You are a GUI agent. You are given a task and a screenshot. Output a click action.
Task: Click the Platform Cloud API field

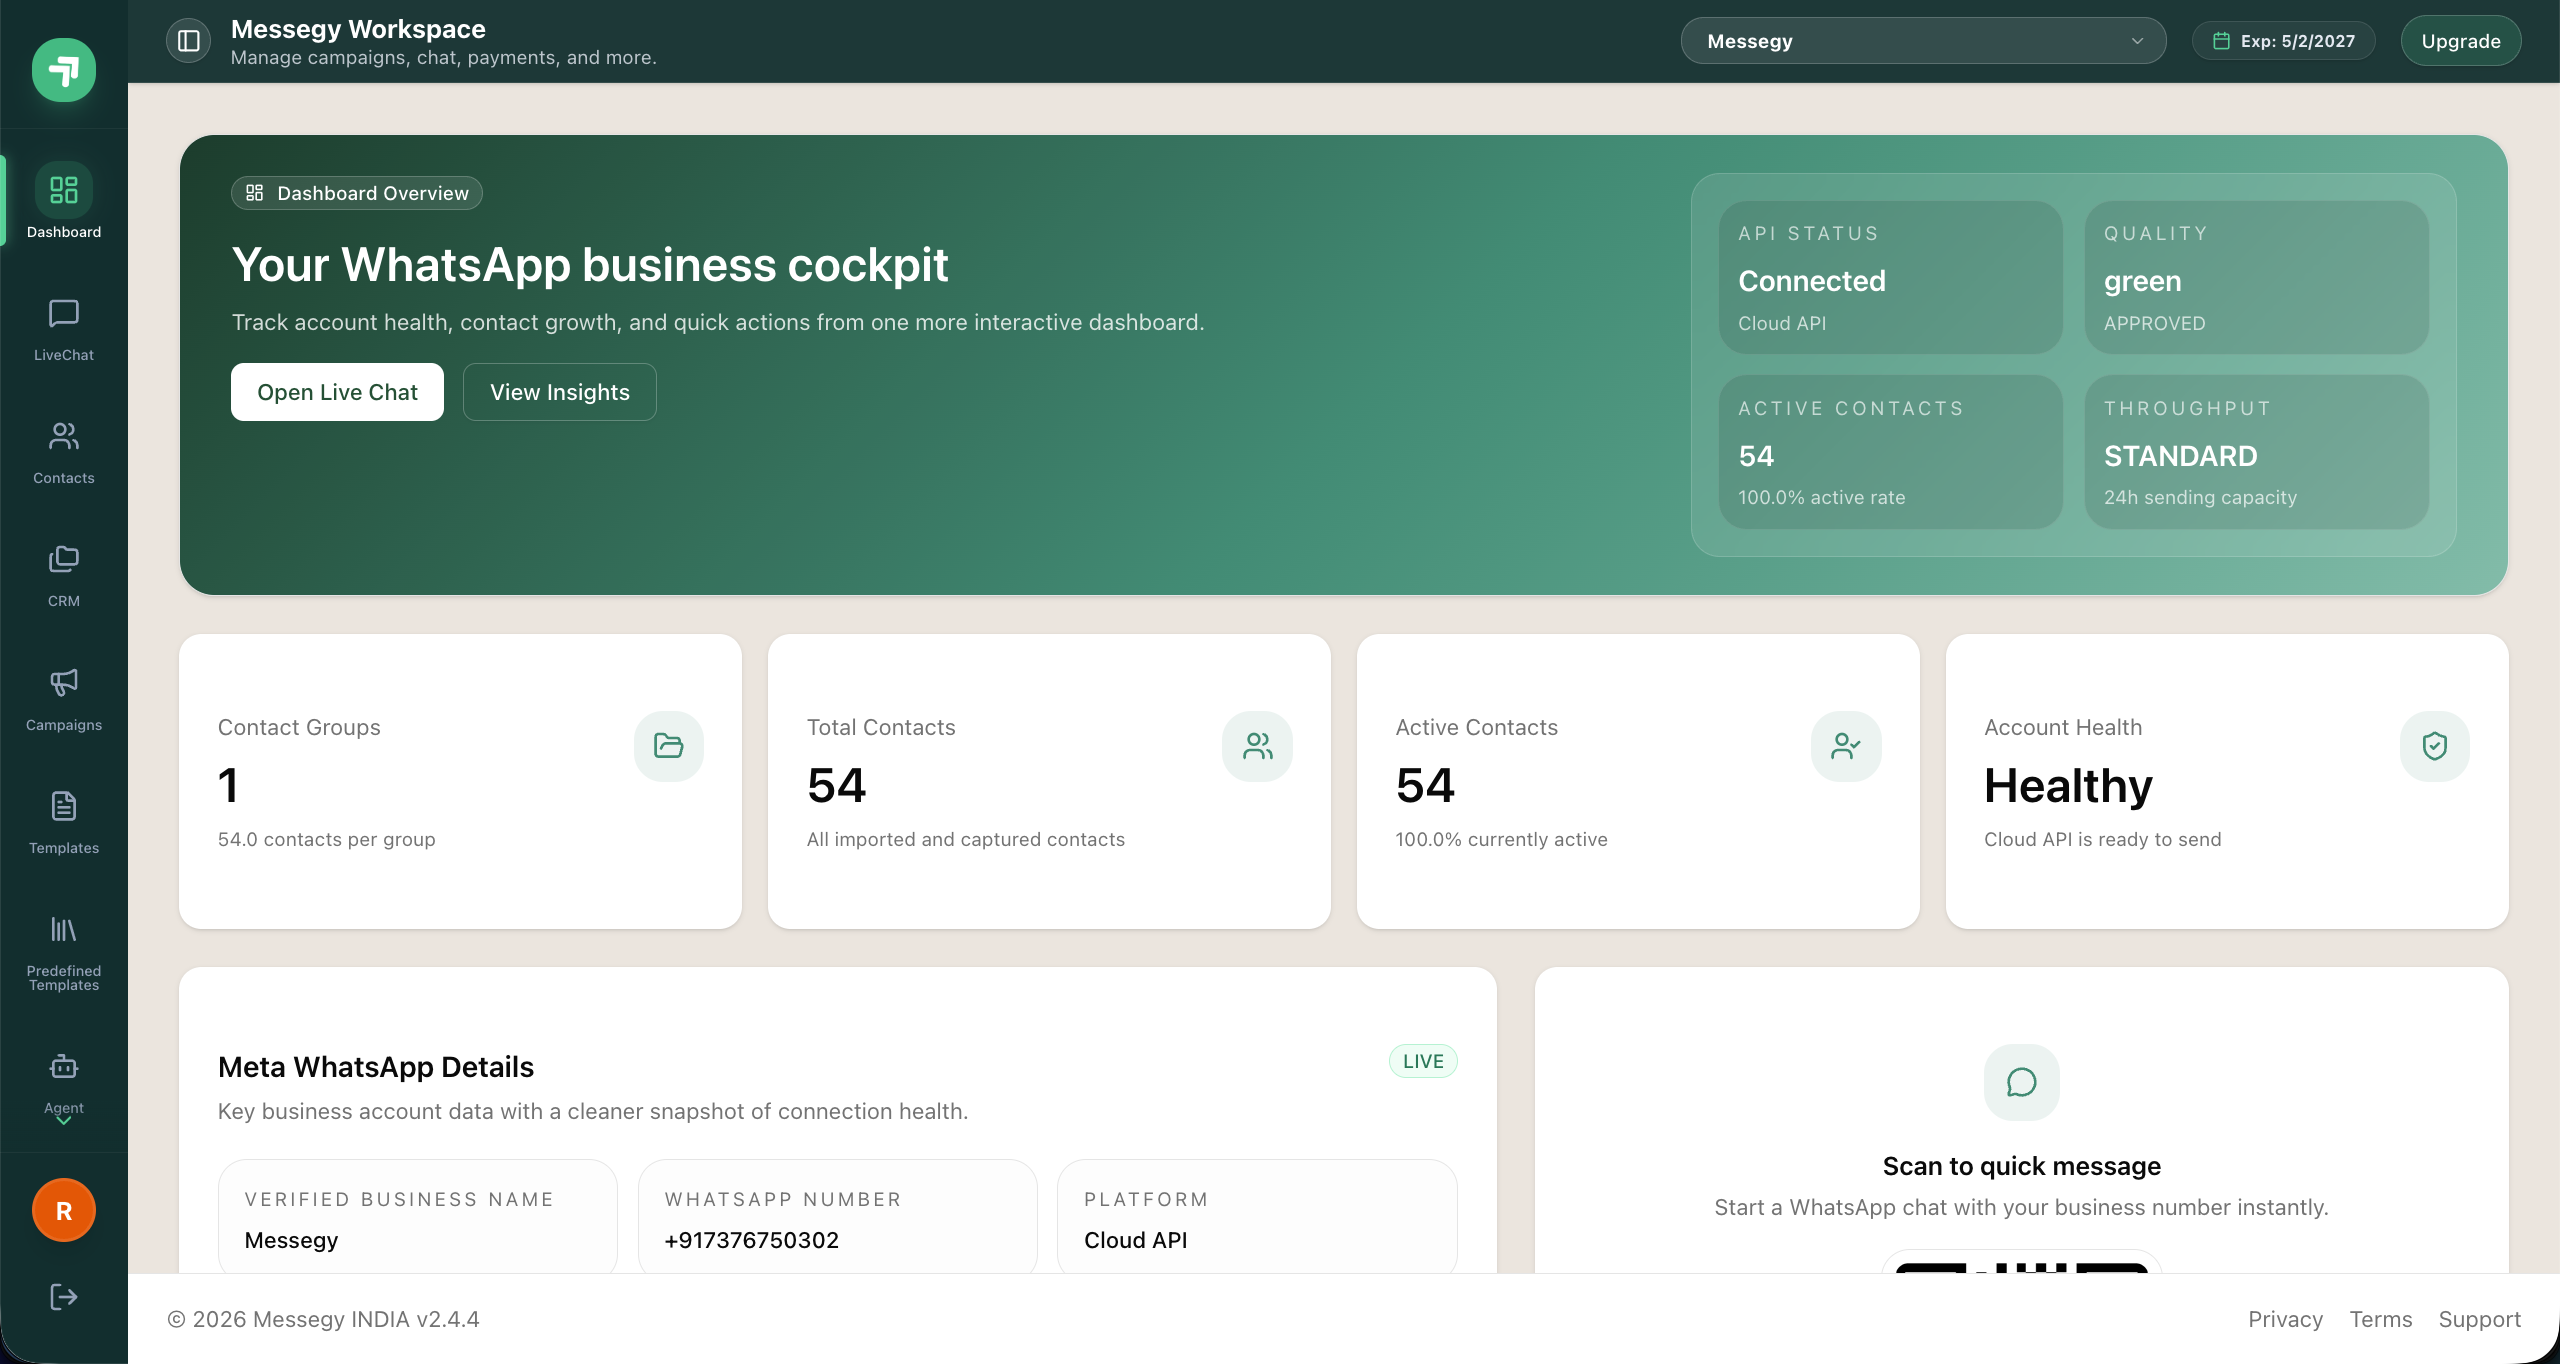(1257, 1218)
